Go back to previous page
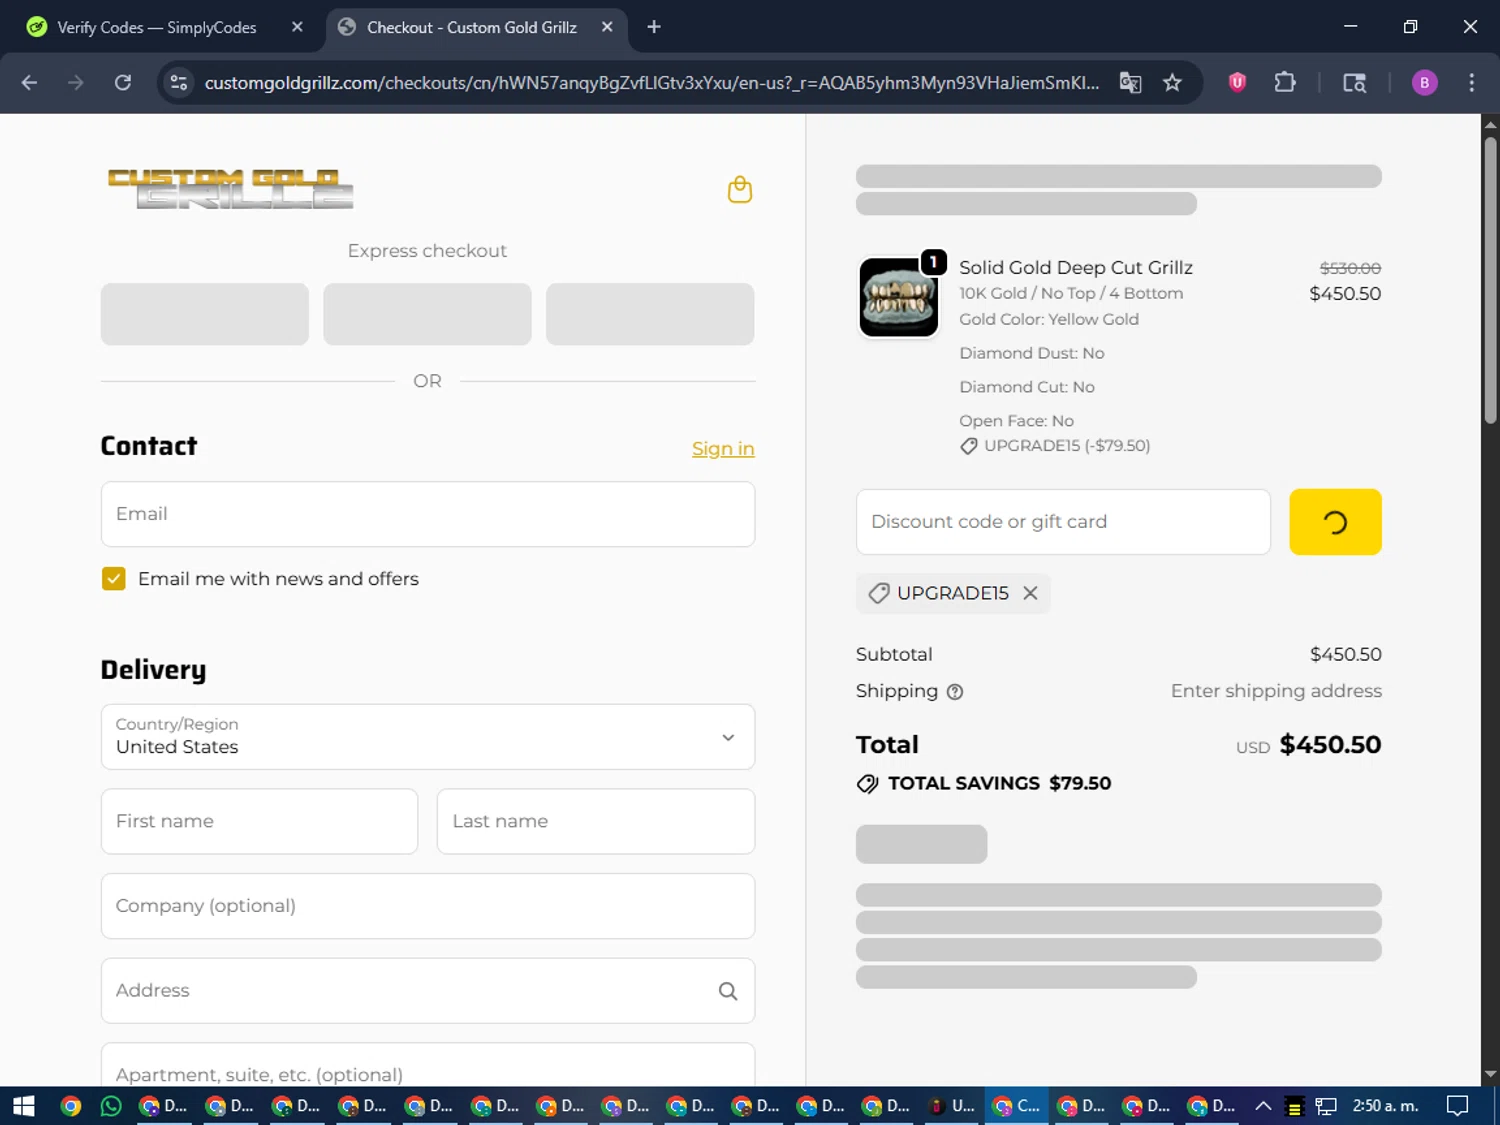This screenshot has width=1500, height=1125. pyautogui.click(x=29, y=83)
